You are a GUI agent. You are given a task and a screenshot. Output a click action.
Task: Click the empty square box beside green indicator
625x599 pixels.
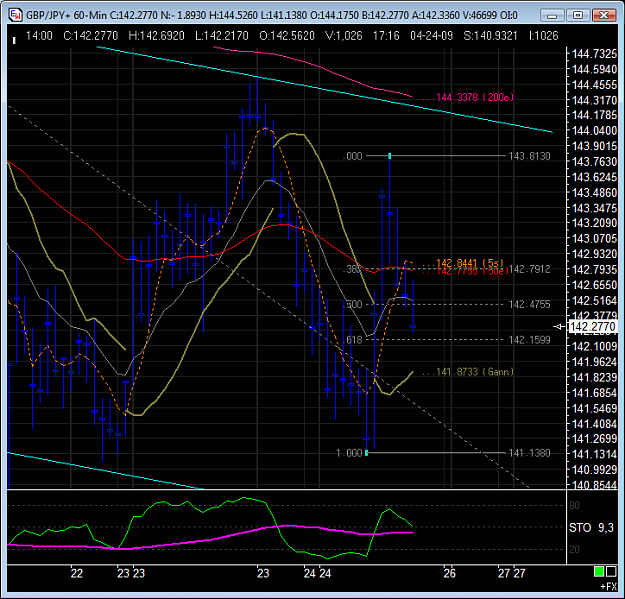pos(611,572)
